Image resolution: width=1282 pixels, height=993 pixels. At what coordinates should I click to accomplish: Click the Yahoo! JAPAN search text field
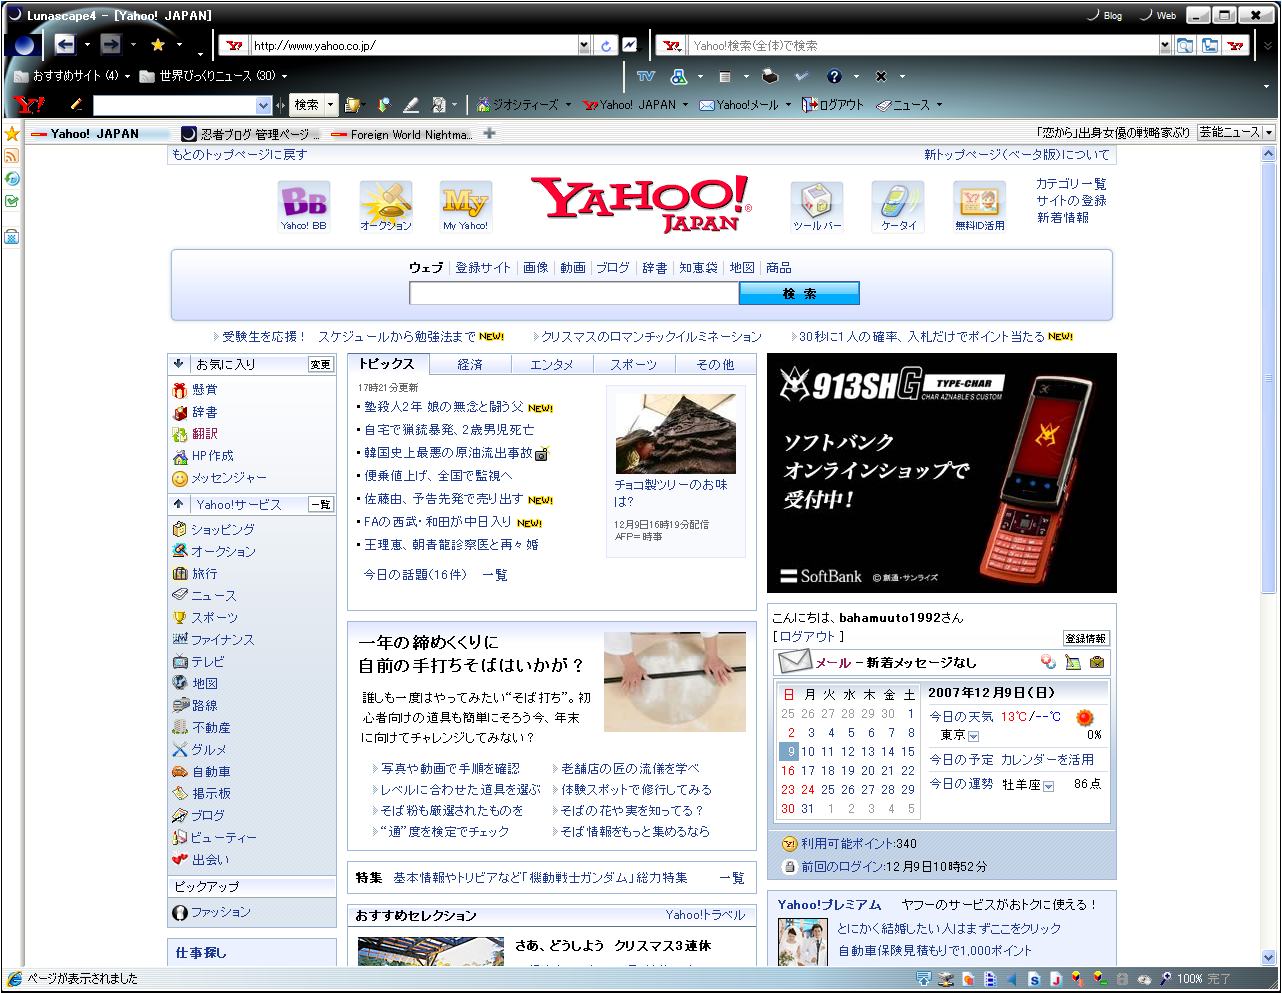coord(574,293)
